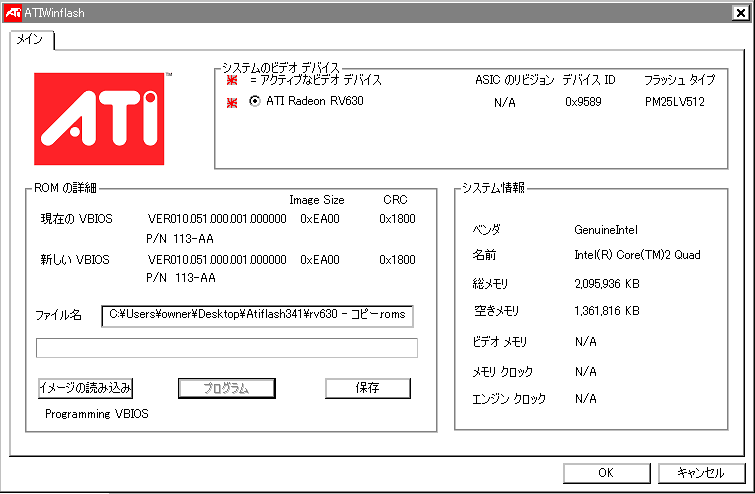The width and height of the screenshot is (755, 494).
Task: Click the ASIC のリビジョン column header
Action: click(515, 80)
